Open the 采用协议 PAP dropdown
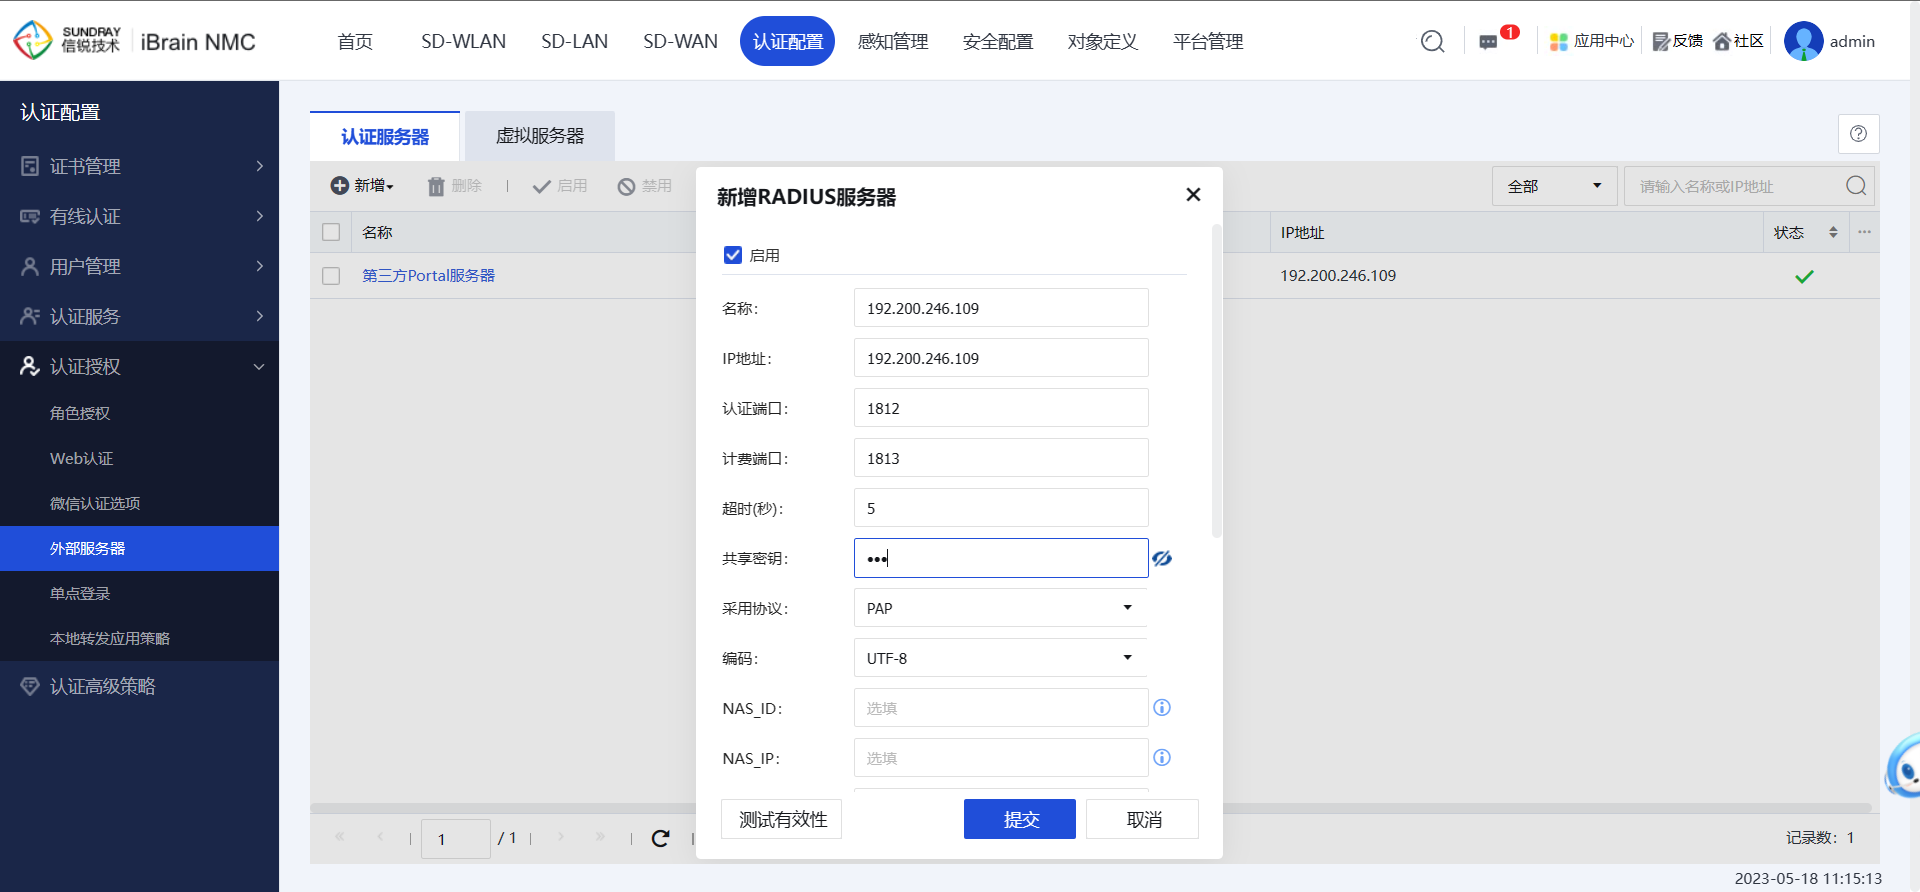Viewport: 1920px width, 892px height. click(x=1000, y=608)
